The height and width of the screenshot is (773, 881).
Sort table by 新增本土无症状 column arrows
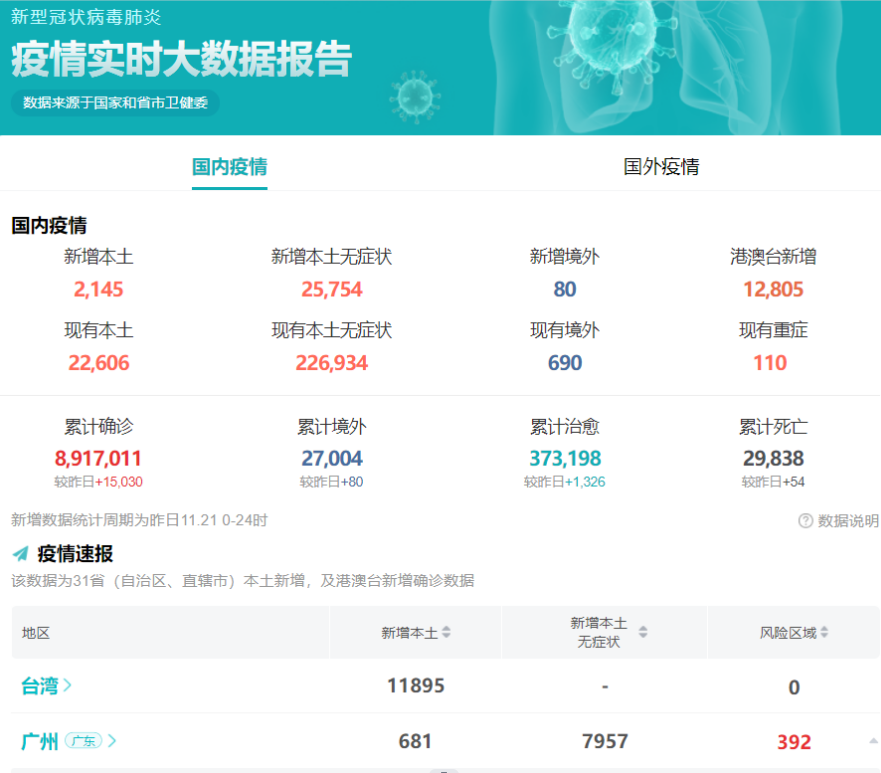pyautogui.click(x=643, y=633)
